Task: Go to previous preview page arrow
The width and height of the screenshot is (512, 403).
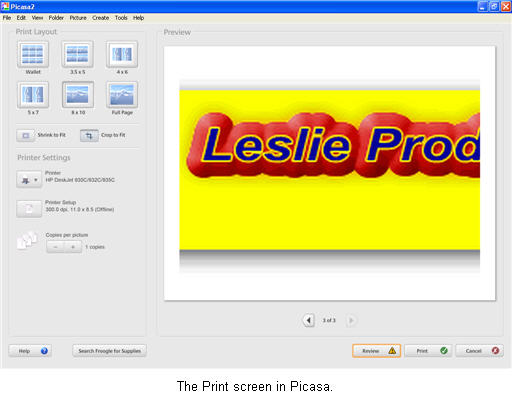Action: (x=309, y=320)
